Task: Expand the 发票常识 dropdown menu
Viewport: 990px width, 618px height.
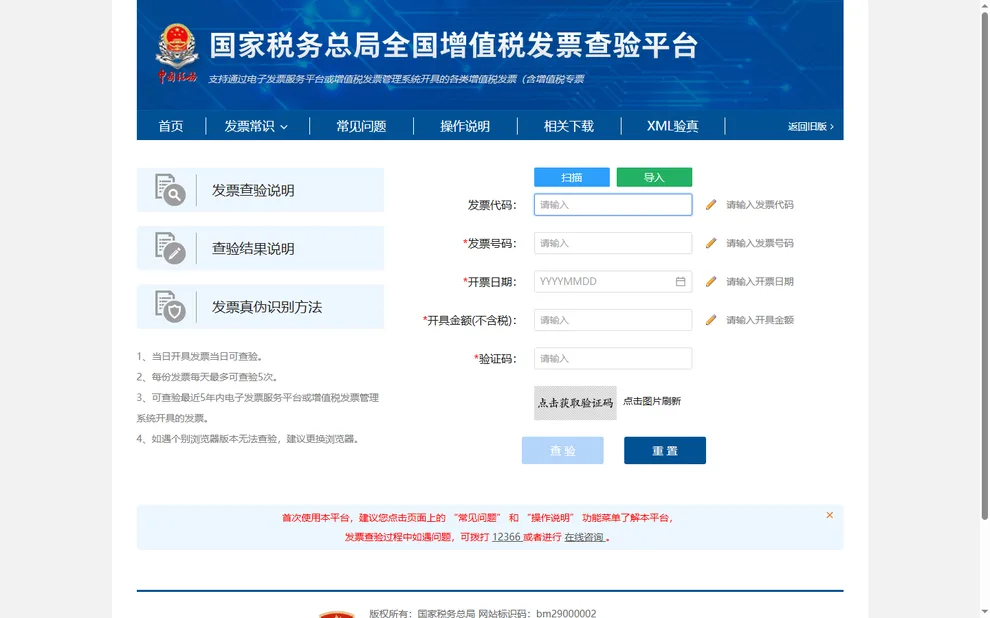Action: (x=256, y=126)
